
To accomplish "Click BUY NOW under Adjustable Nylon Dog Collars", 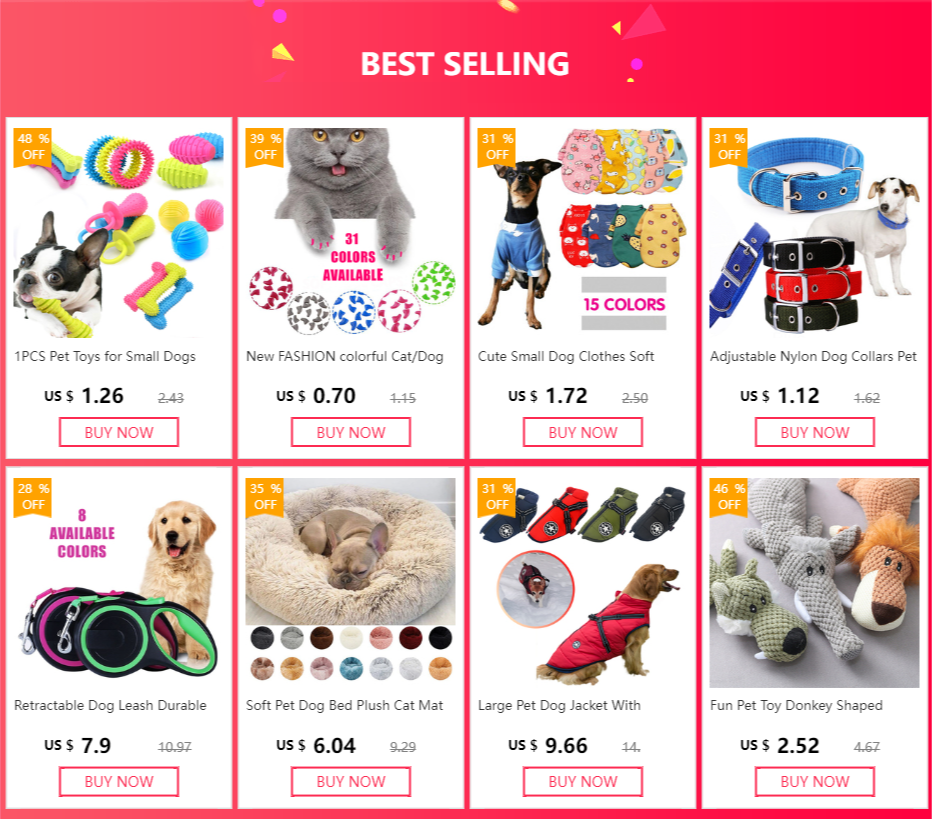I will coord(815,432).
